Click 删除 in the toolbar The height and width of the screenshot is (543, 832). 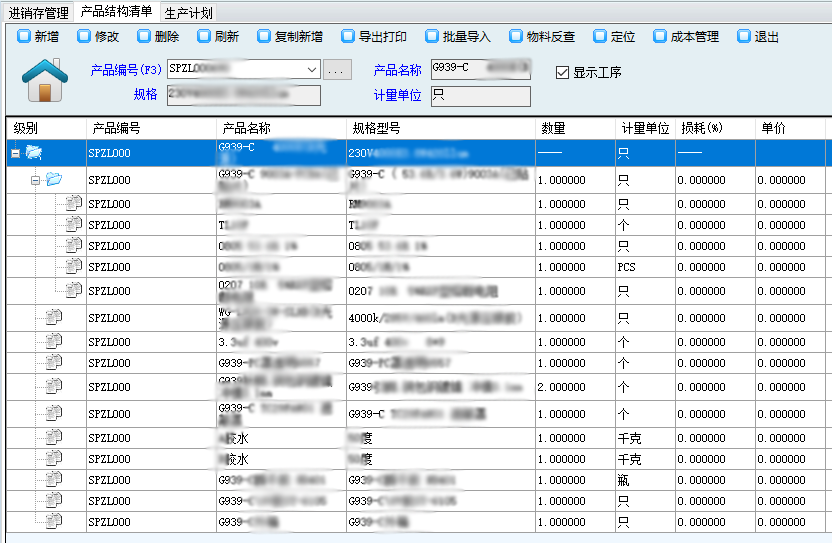(158, 37)
